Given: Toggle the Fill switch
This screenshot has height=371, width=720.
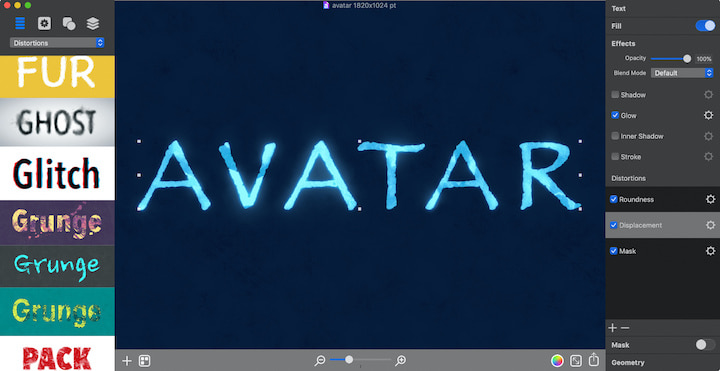Looking at the screenshot, I should tap(705, 26).
